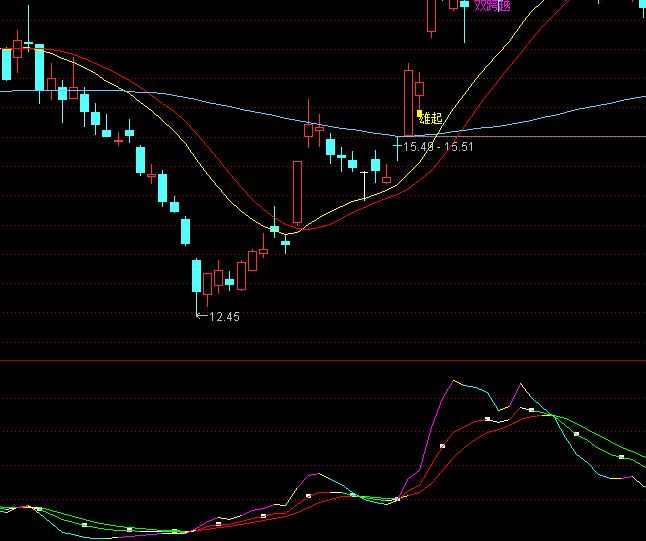Click the magenta 双跨越 signal label
646x541 pixels.
pyautogui.click(x=492, y=6)
